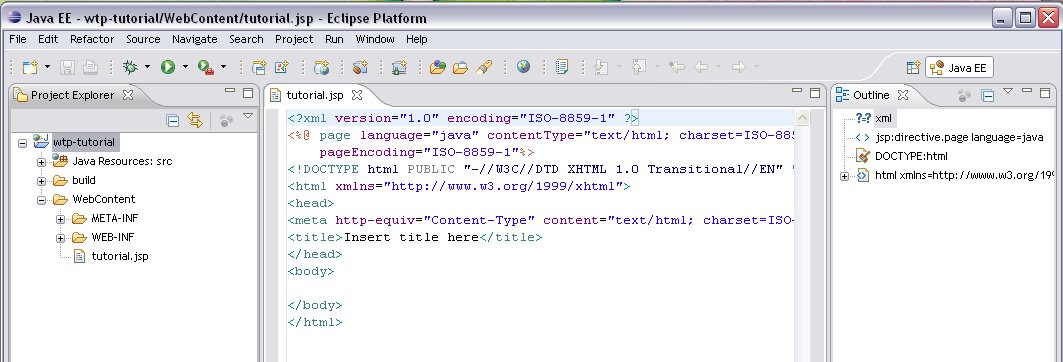Click the editor vertical scrollbar up arrow
Screen dimensions: 1063x362
coord(802,118)
